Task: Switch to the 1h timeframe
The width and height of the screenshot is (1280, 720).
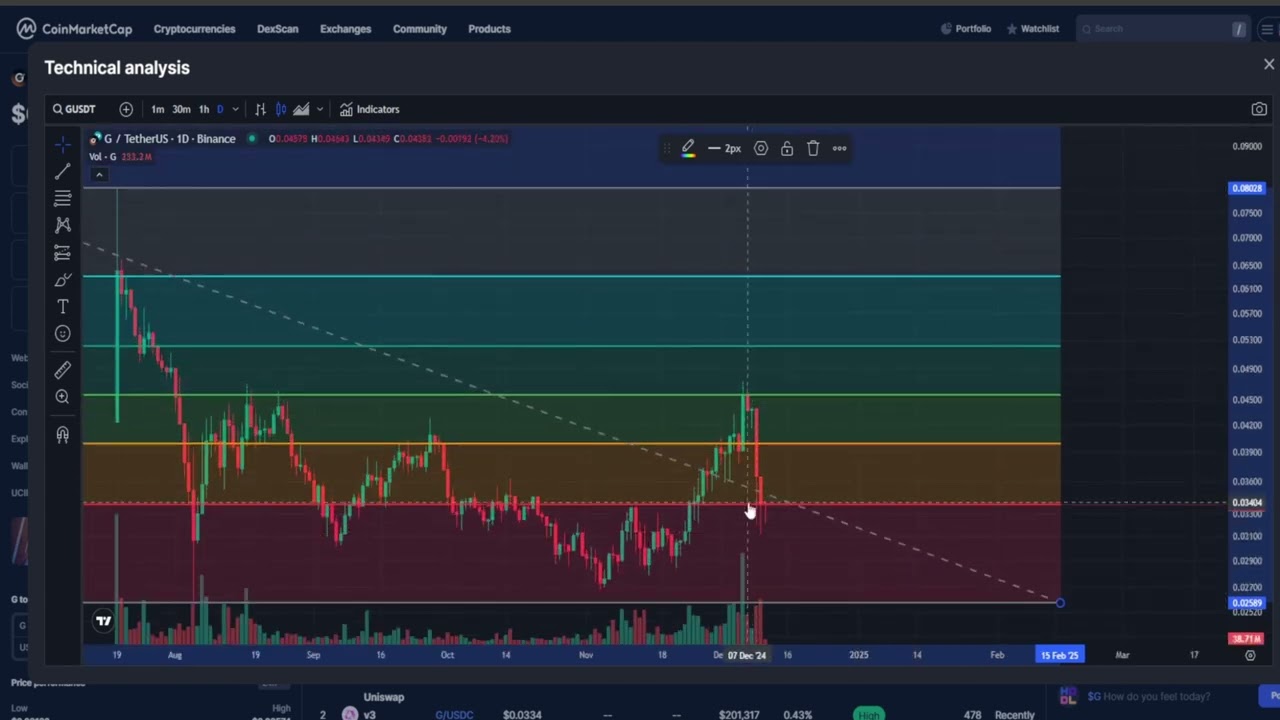Action: [x=204, y=109]
